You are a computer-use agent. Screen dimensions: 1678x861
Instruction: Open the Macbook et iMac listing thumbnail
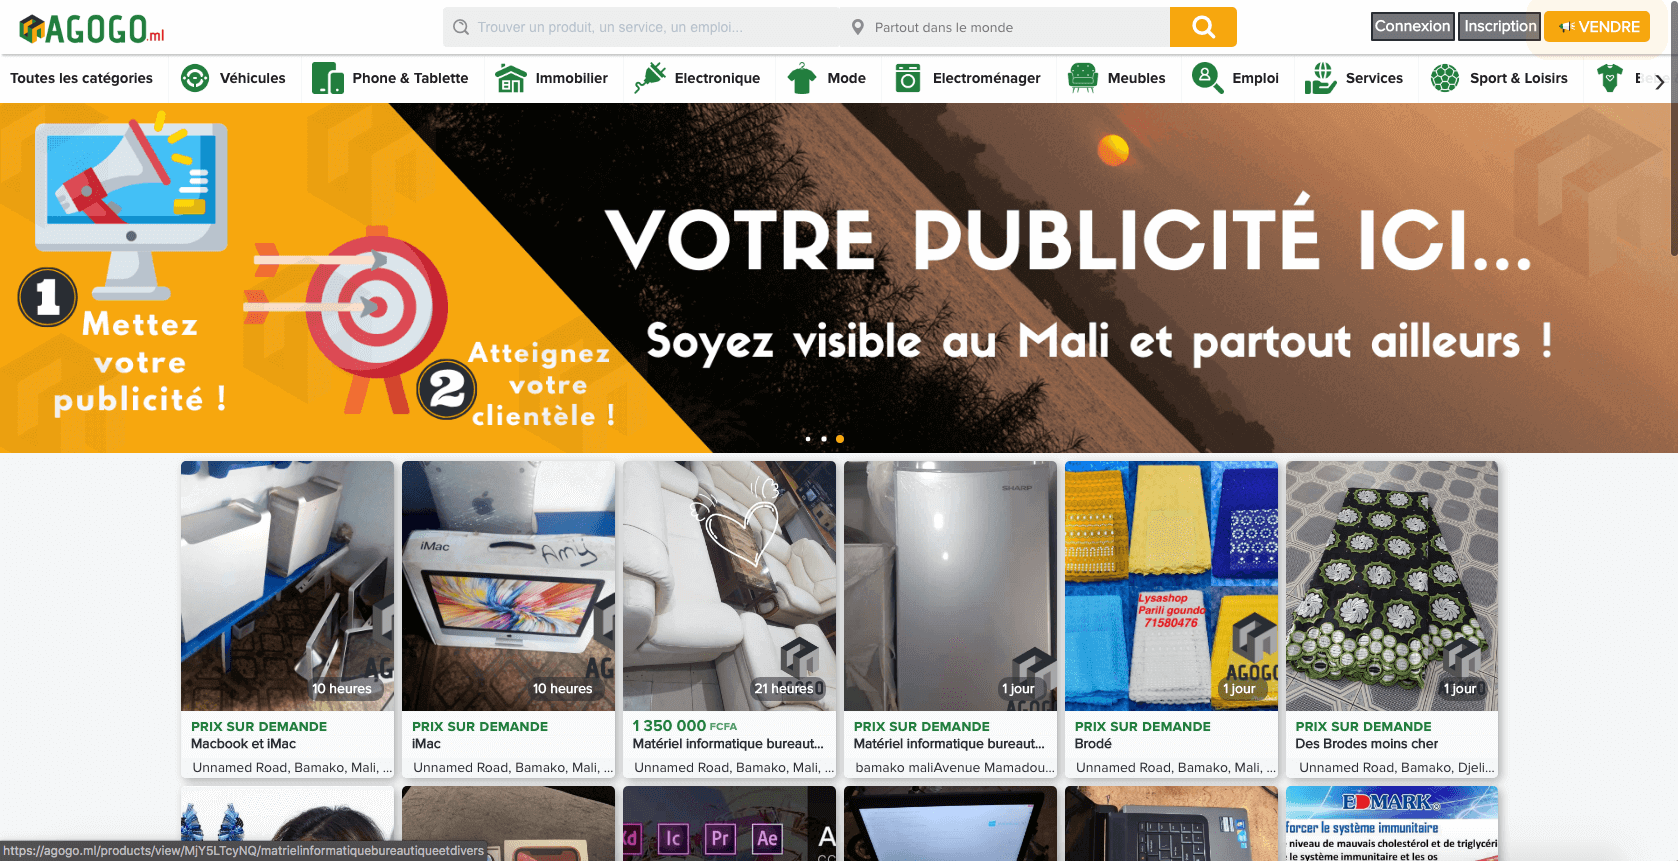287,586
